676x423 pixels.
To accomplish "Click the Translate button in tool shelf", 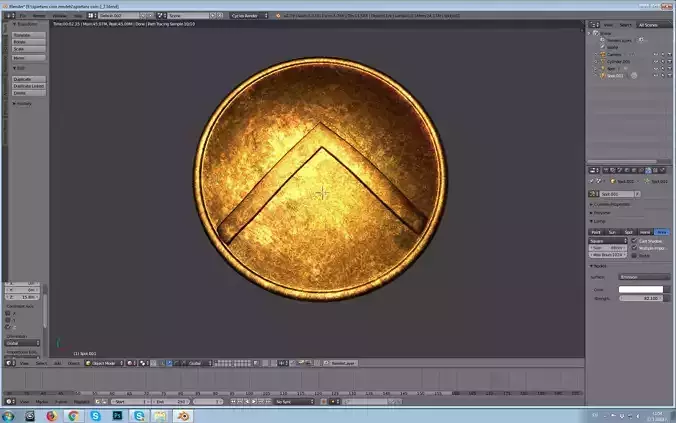I will point(29,35).
